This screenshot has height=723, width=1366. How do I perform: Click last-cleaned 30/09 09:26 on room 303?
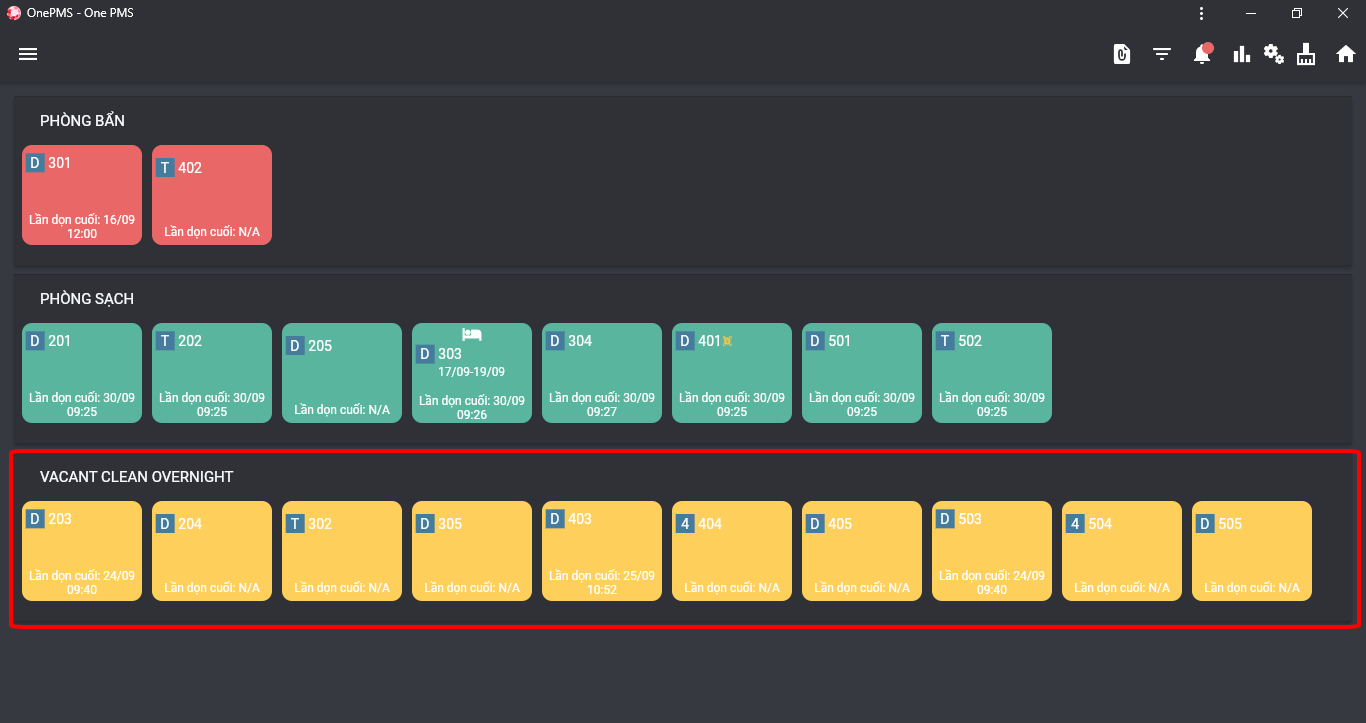coord(472,408)
